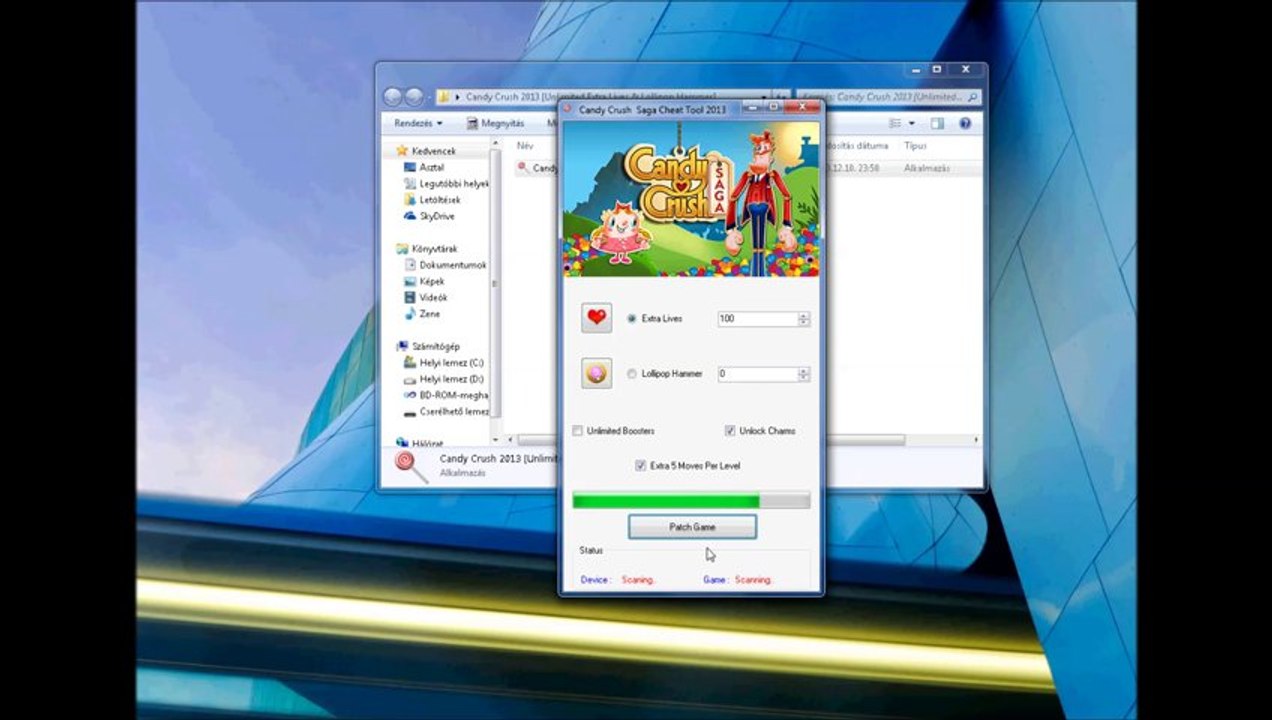This screenshot has width=1272, height=720.
Task: Click the Cheat Tool title bar icon
Action: [x=569, y=108]
